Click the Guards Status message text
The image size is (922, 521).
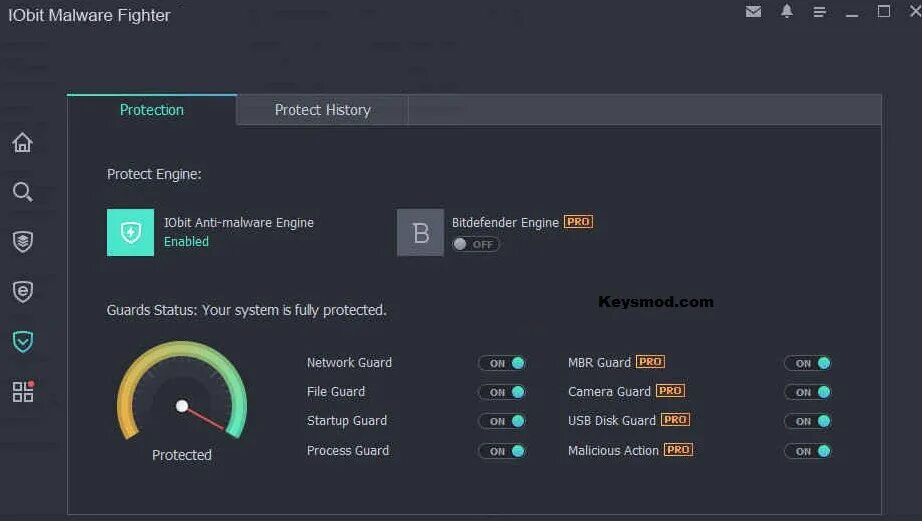pos(246,310)
